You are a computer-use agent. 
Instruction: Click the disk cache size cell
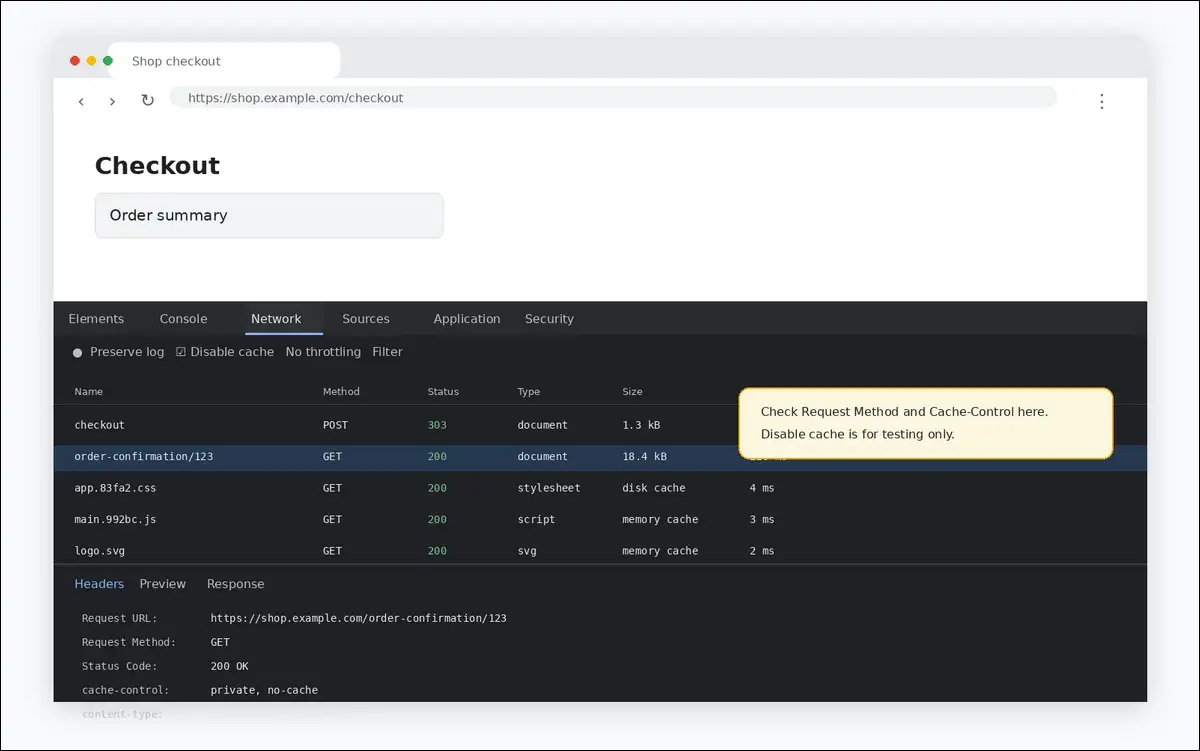654,488
